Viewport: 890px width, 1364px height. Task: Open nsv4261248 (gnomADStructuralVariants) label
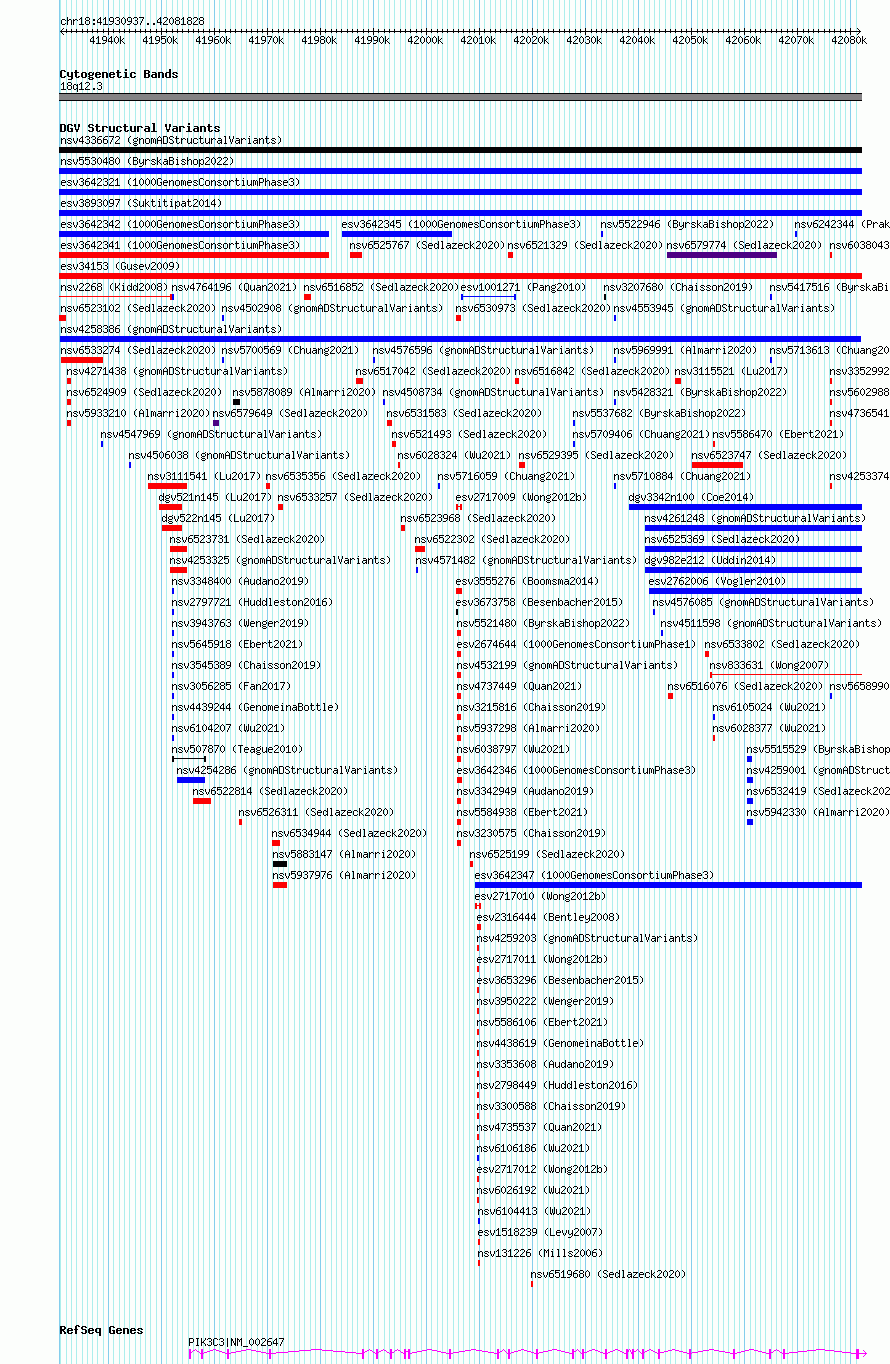(756, 518)
